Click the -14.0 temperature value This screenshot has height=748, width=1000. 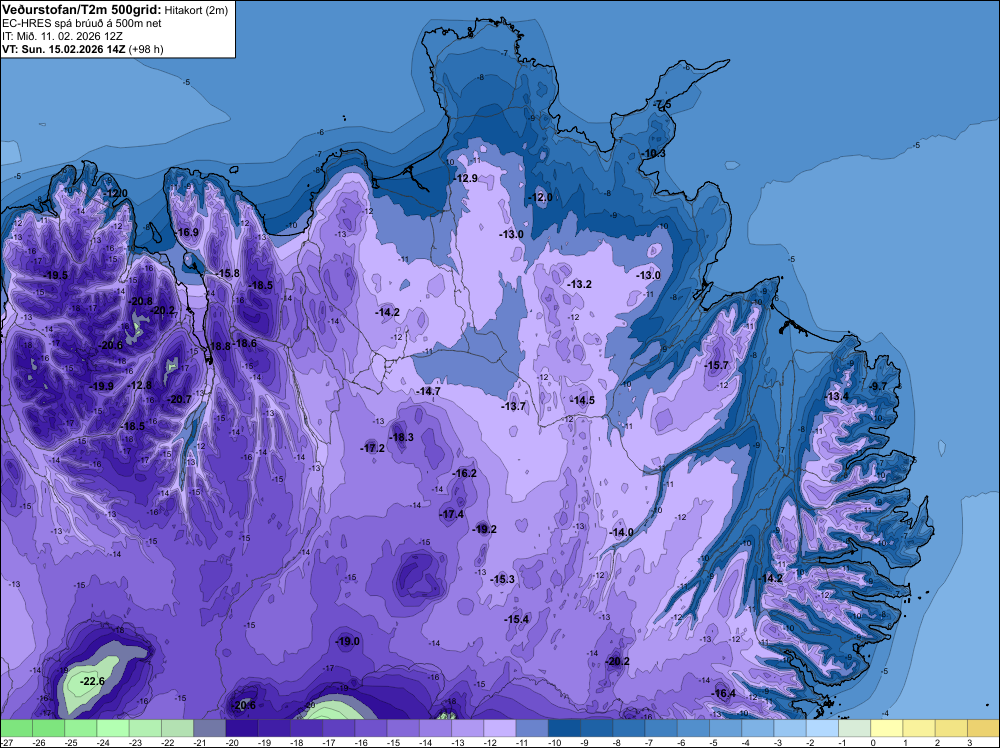621,532
